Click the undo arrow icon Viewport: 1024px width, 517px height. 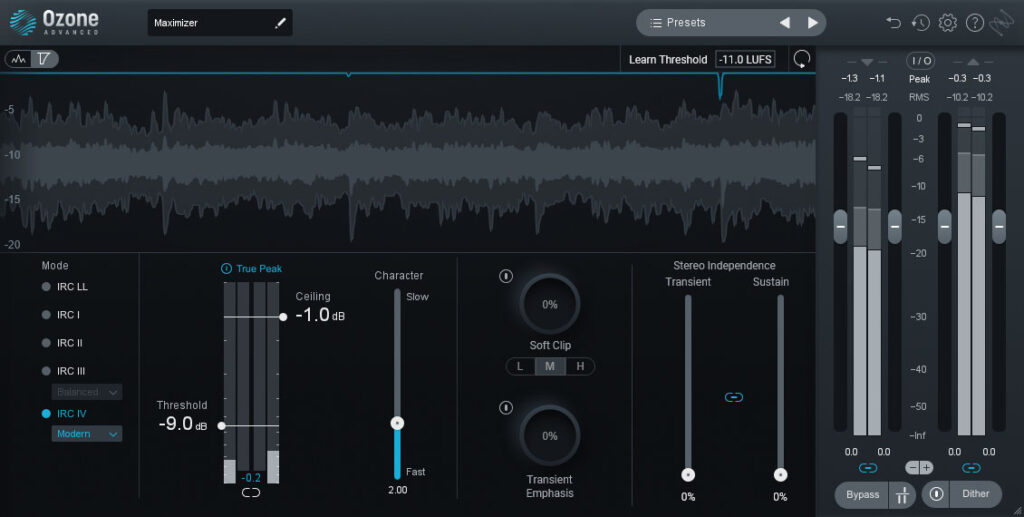tap(894, 22)
